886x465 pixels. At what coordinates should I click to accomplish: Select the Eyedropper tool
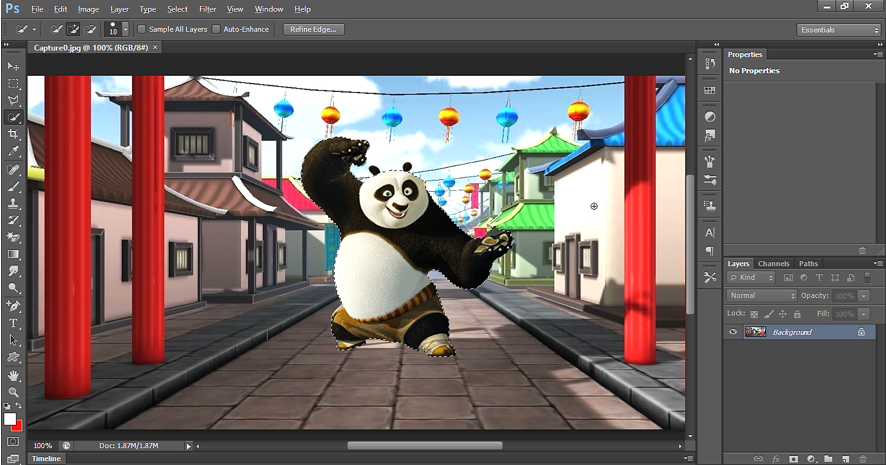click(13, 151)
